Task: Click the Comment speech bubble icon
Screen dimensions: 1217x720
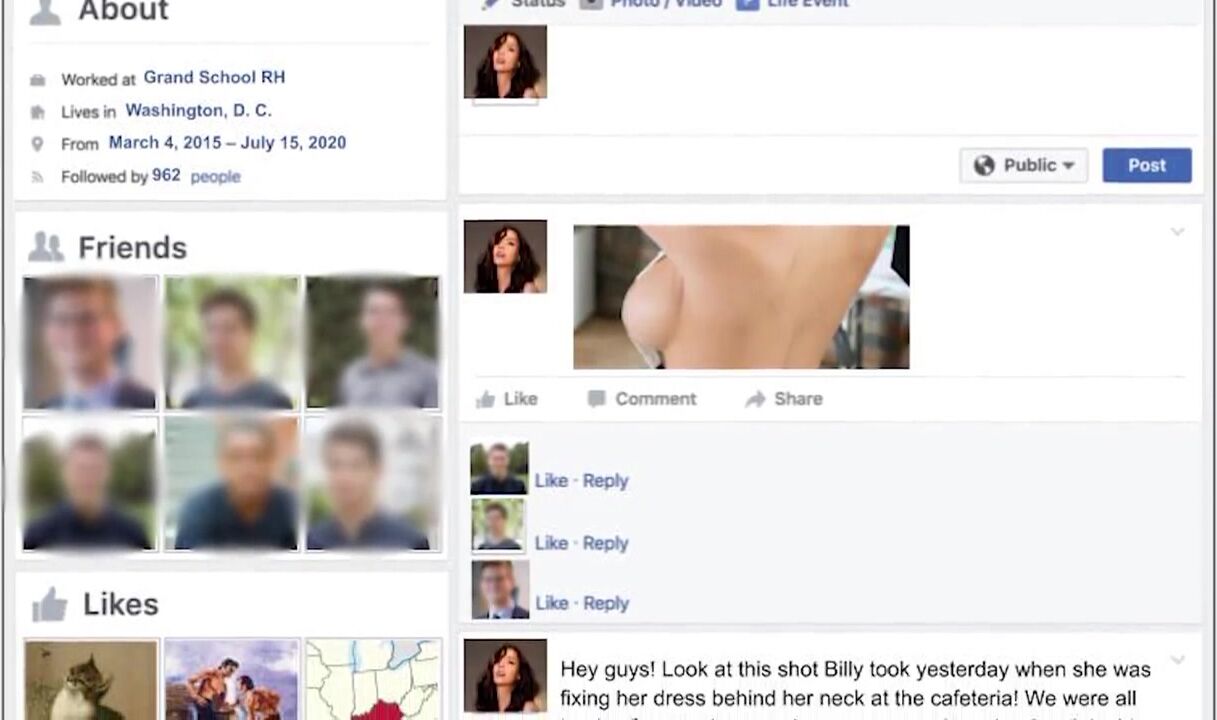Action: [x=596, y=399]
